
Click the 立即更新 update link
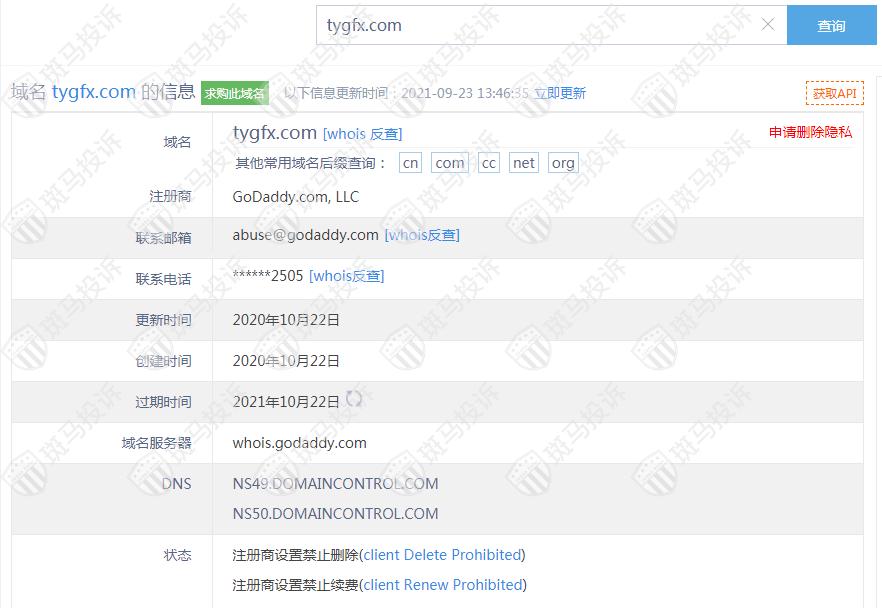tap(559, 93)
